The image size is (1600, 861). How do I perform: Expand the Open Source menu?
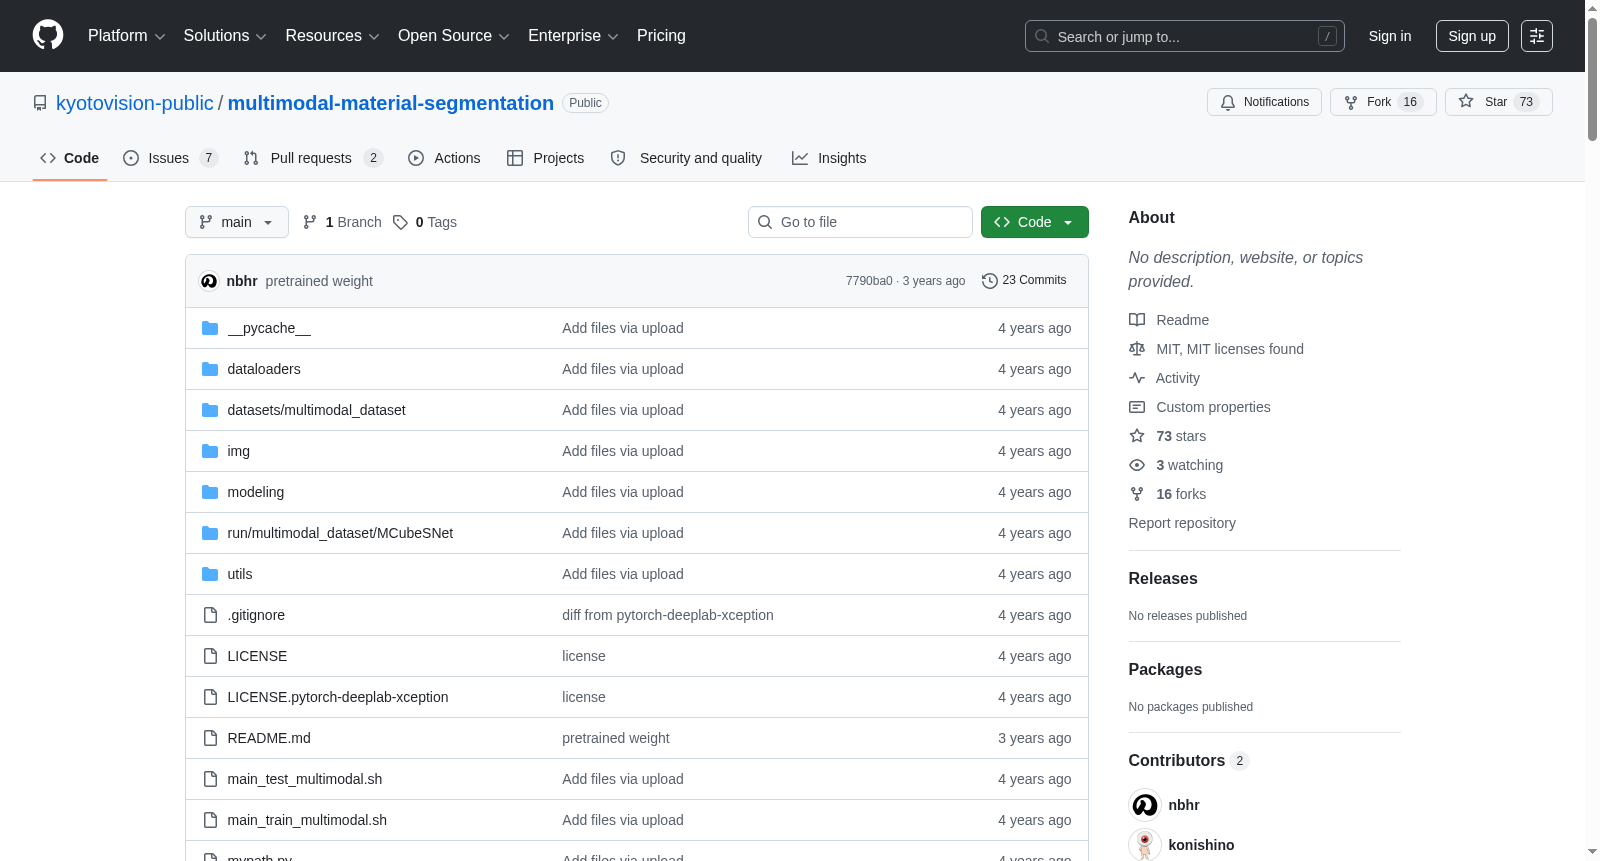[x=454, y=36]
